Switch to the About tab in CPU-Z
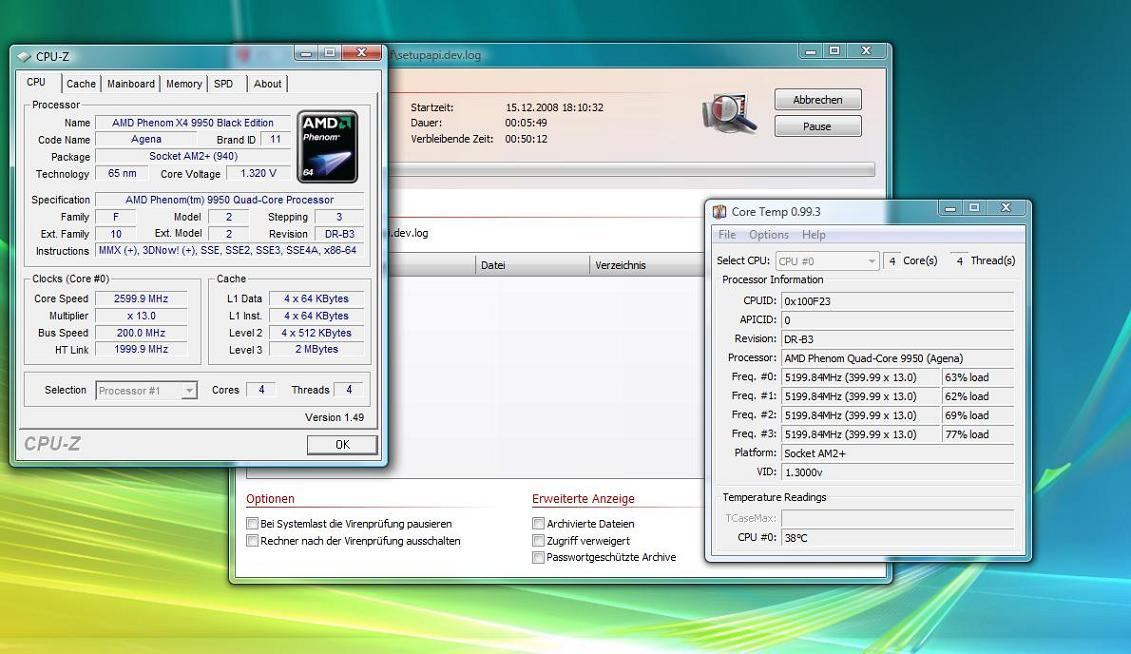 point(267,84)
